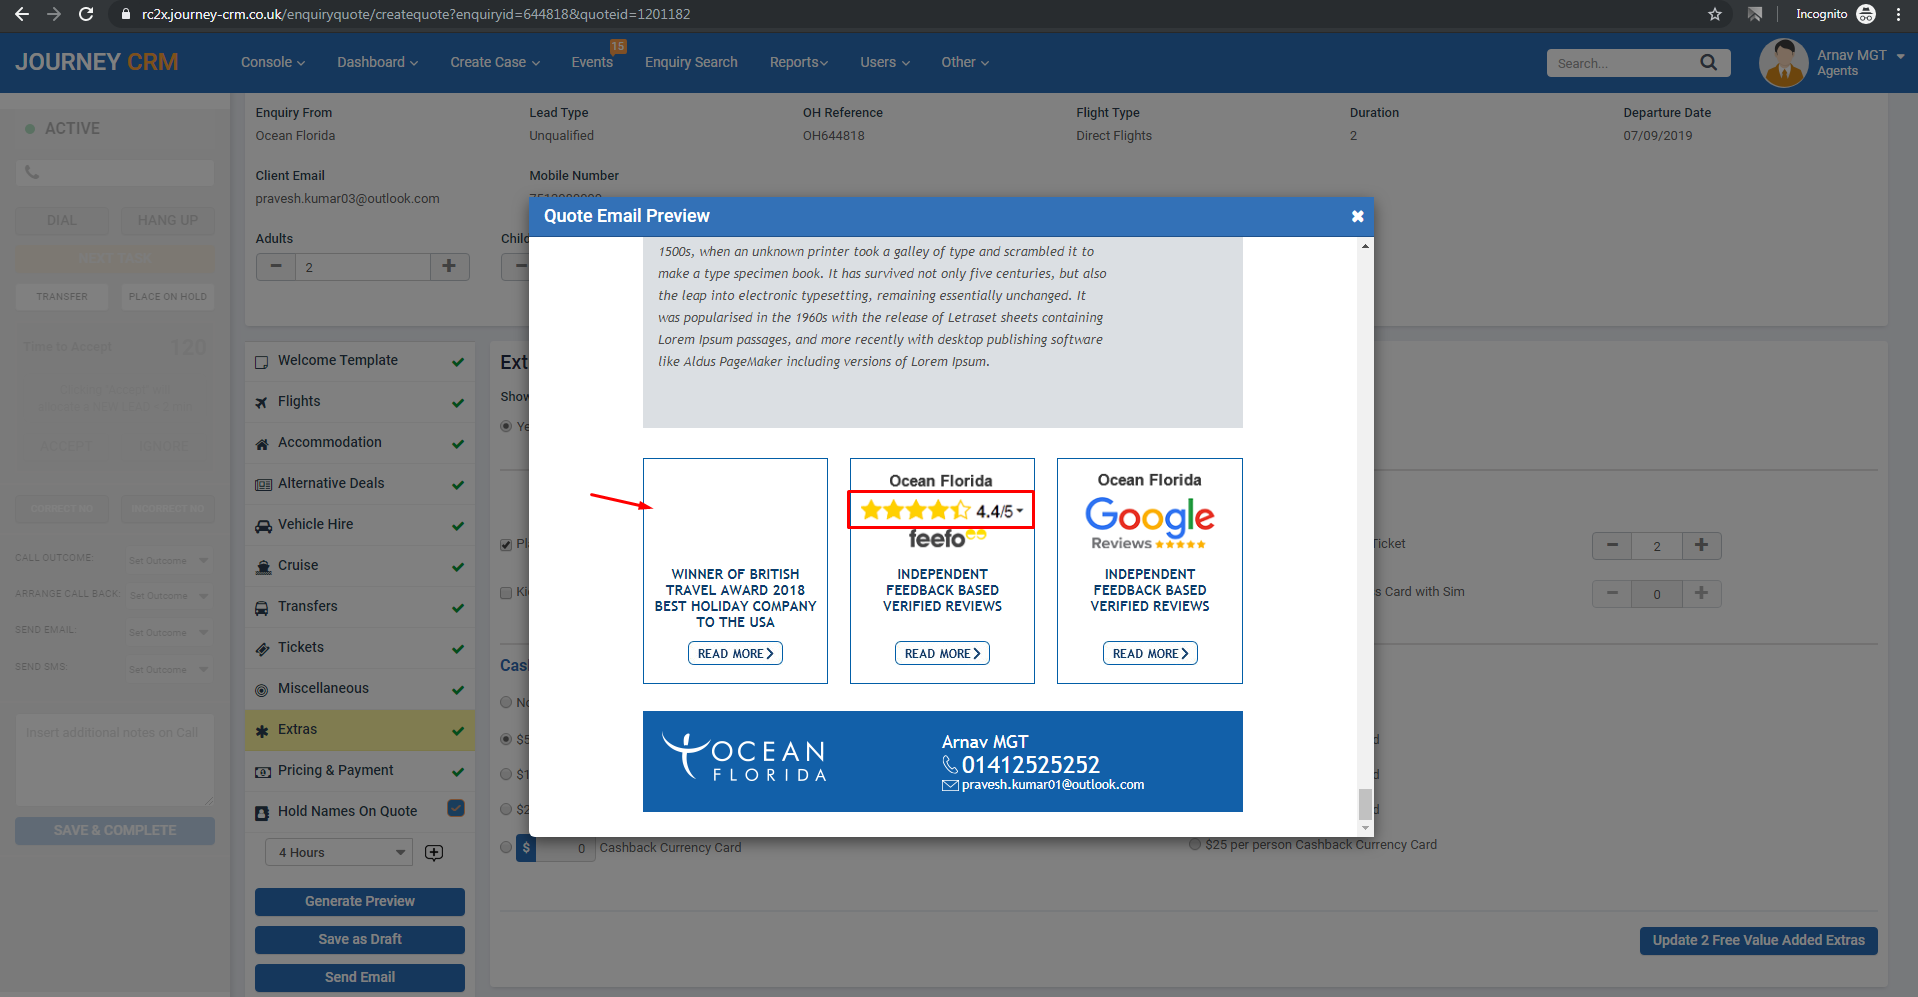Click the Alternative Deals icon
The image size is (1918, 997).
pyautogui.click(x=263, y=484)
